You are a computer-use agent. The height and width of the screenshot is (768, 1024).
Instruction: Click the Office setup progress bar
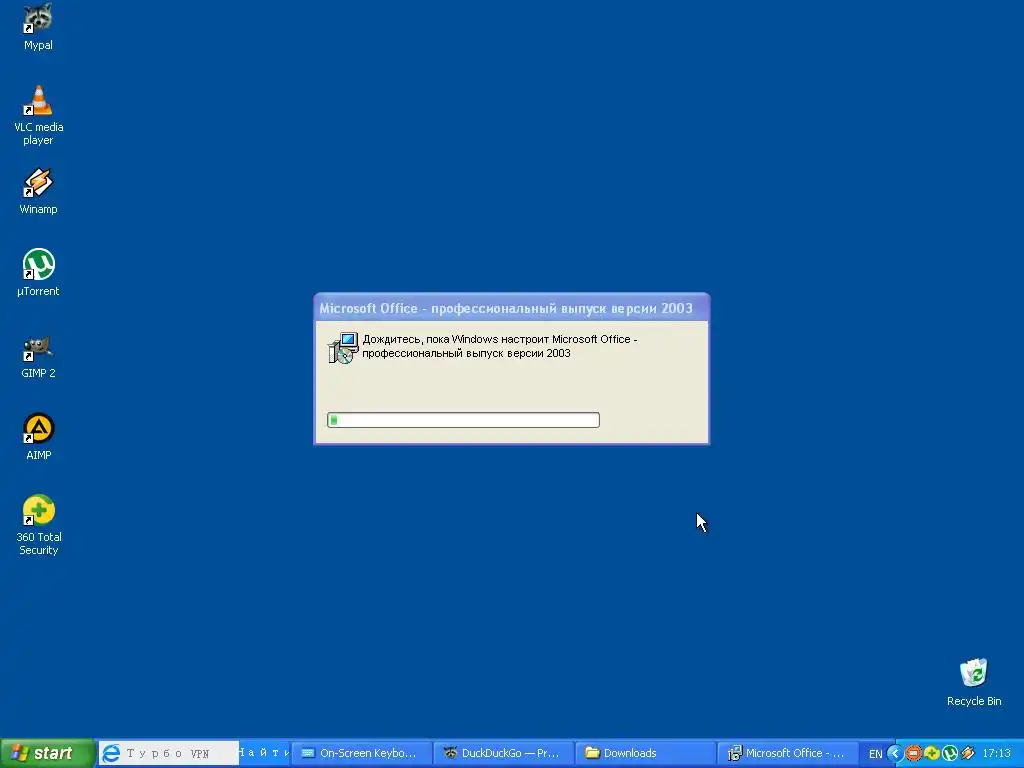point(463,420)
